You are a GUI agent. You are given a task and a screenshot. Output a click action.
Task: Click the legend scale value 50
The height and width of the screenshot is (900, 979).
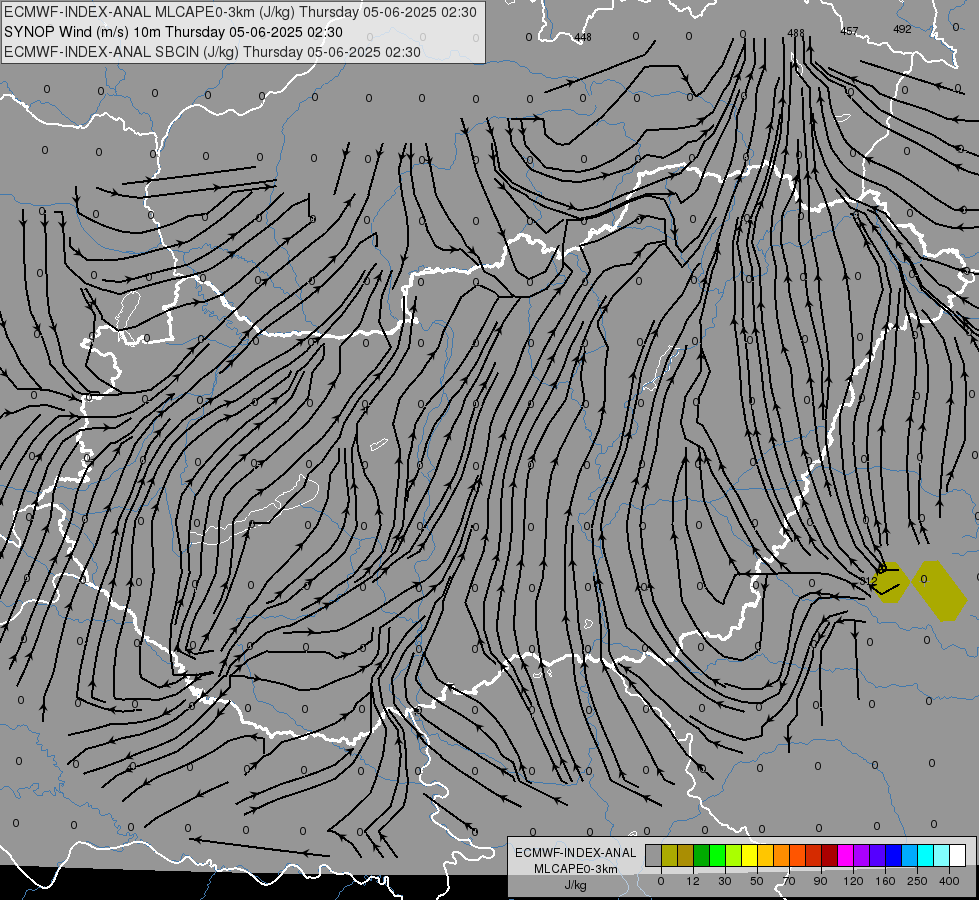point(757,881)
